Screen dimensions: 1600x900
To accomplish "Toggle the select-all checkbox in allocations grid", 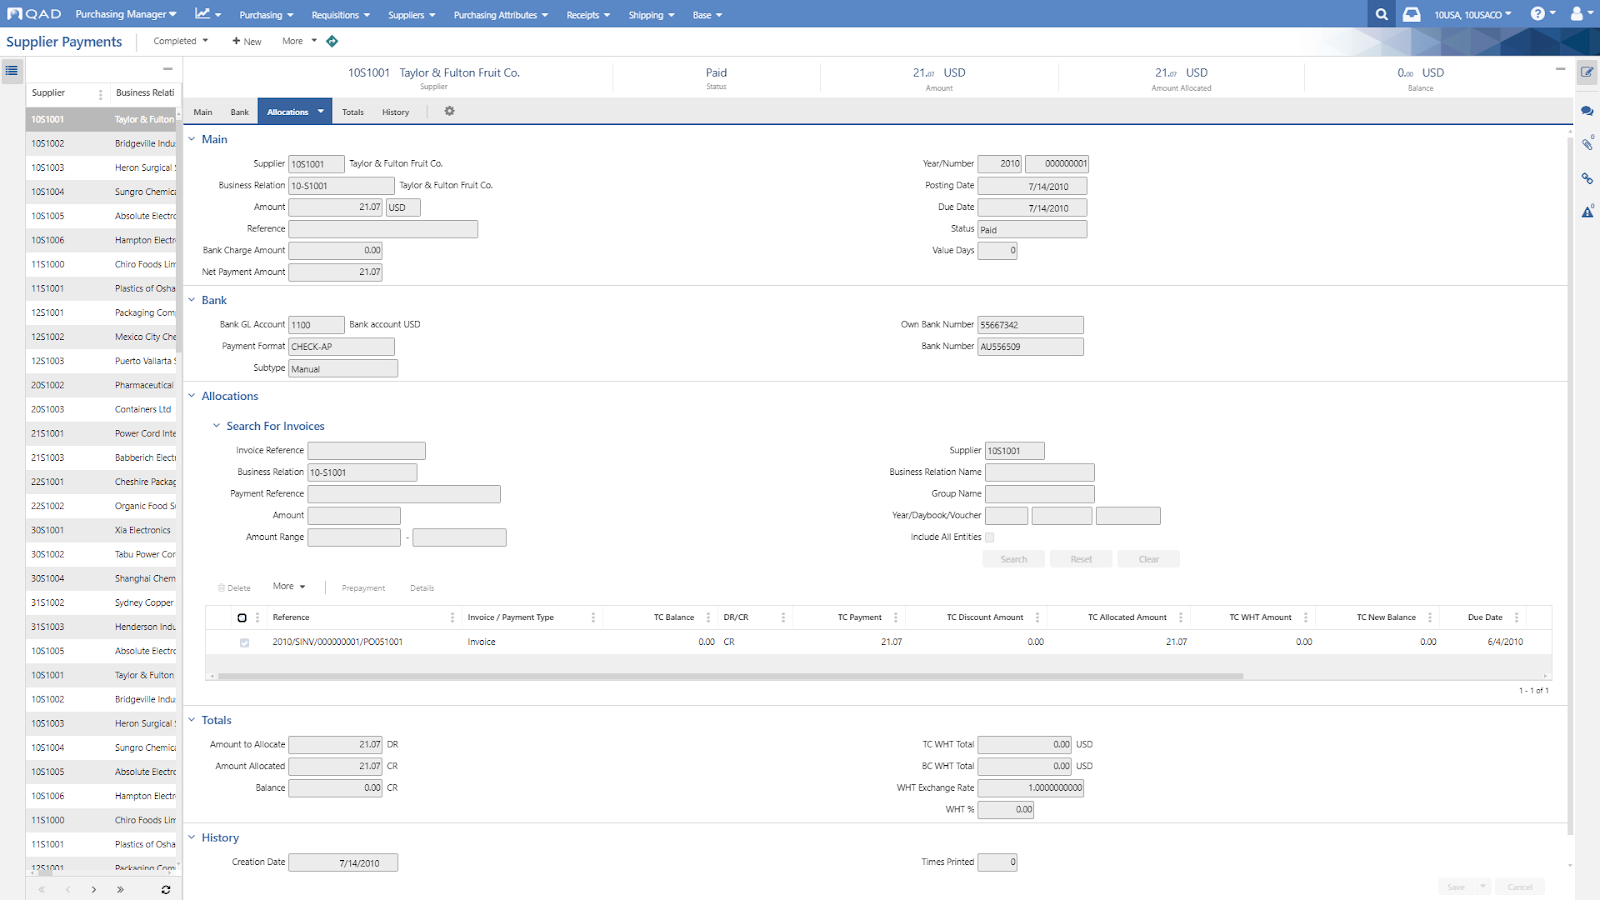I will pos(242,618).
